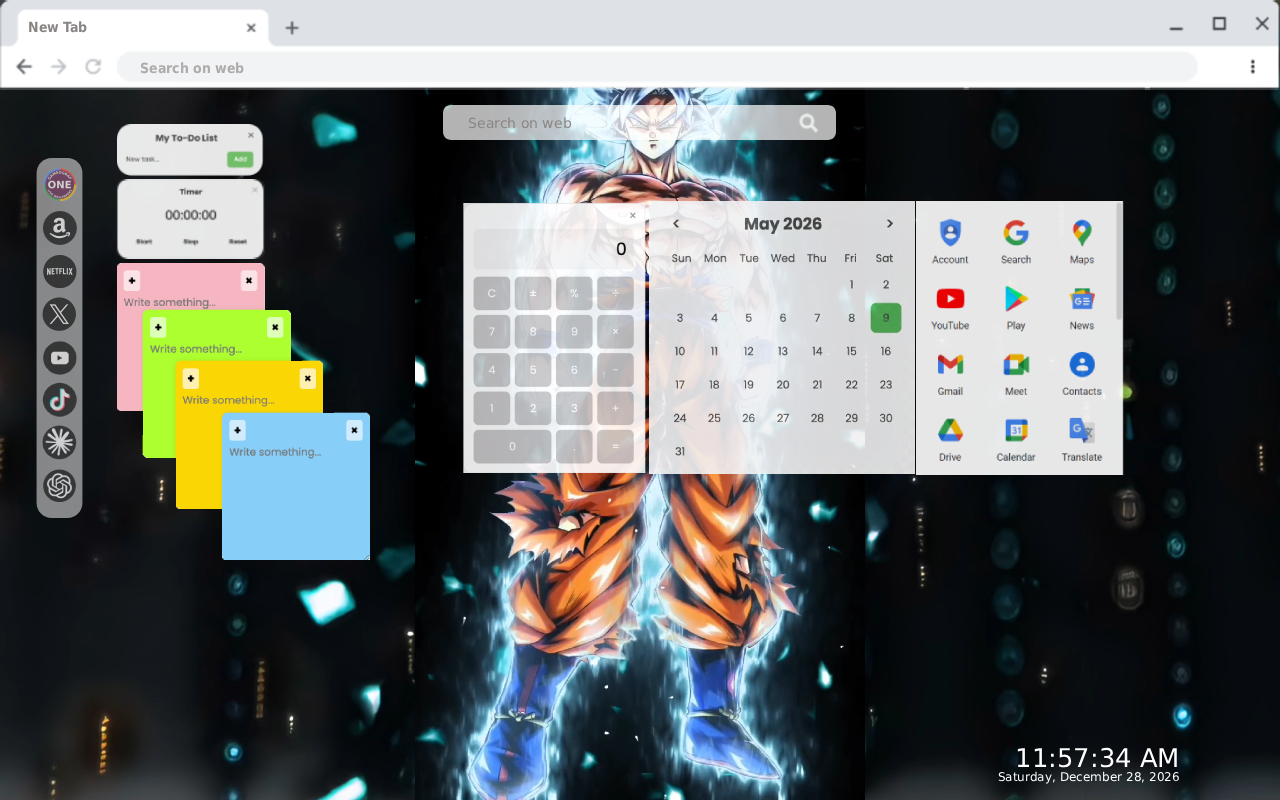Open Google Translate in the apps panel
Screen dimensions: 1280x800
pos(1082,439)
